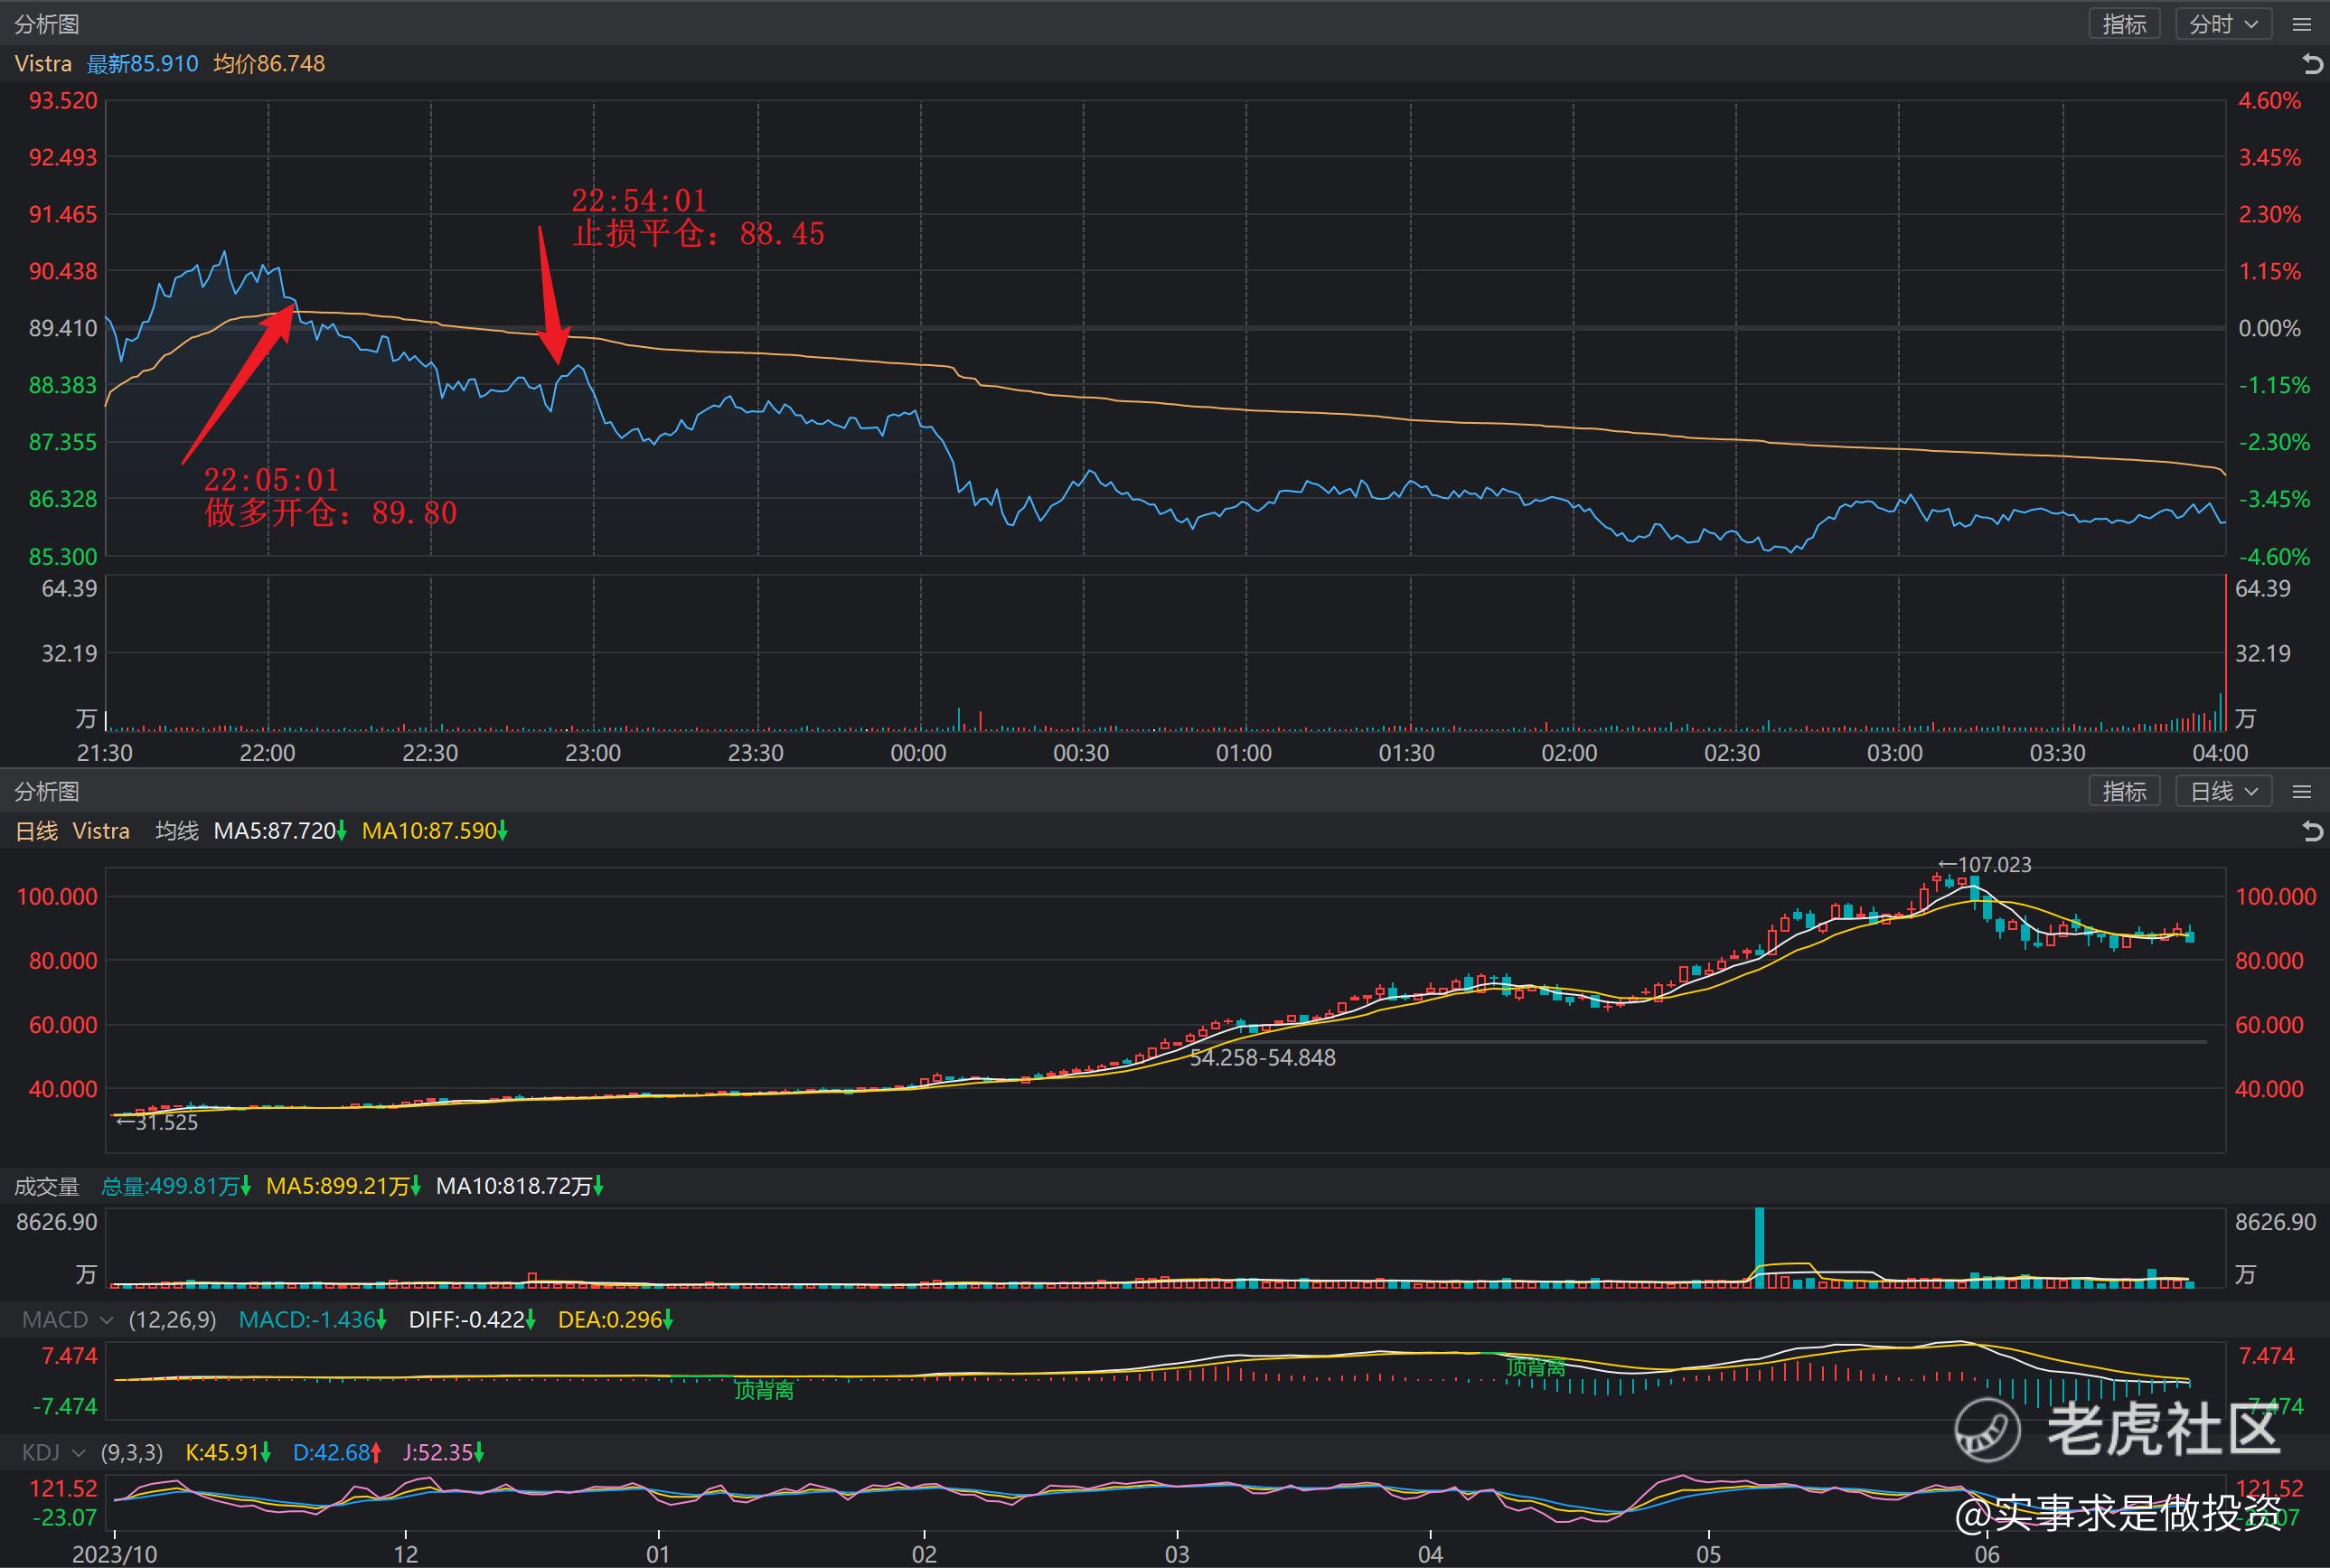This screenshot has height=1568, width=2330.
Task: Open the 指标 button in the lower daily panel
Action: 2125,791
